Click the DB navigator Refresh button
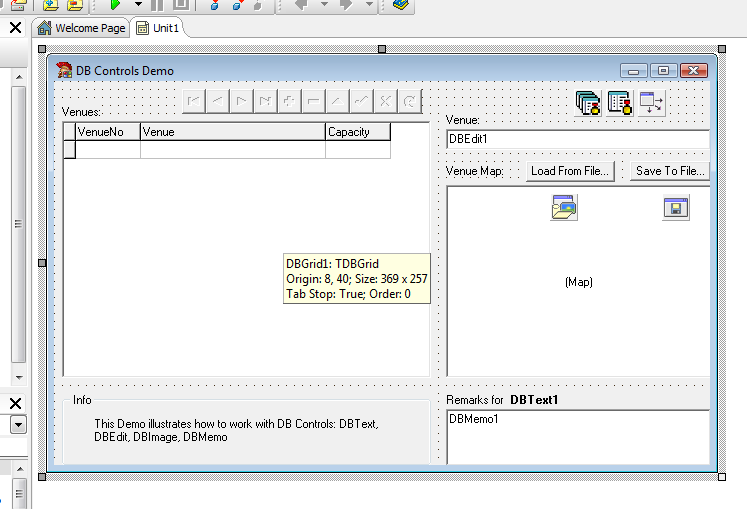747x509 pixels. click(410, 101)
